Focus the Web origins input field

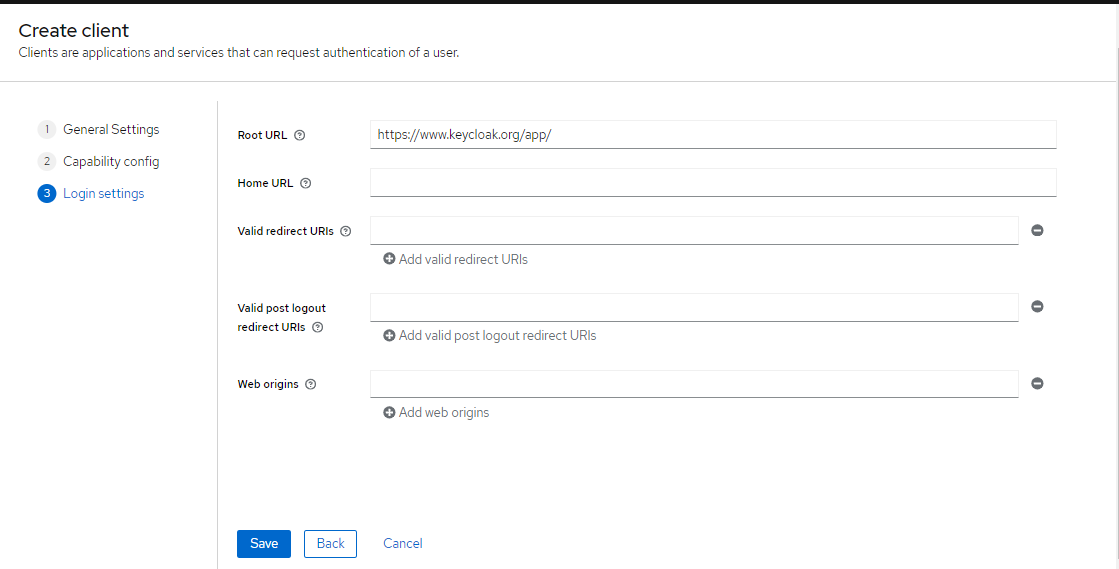(694, 383)
